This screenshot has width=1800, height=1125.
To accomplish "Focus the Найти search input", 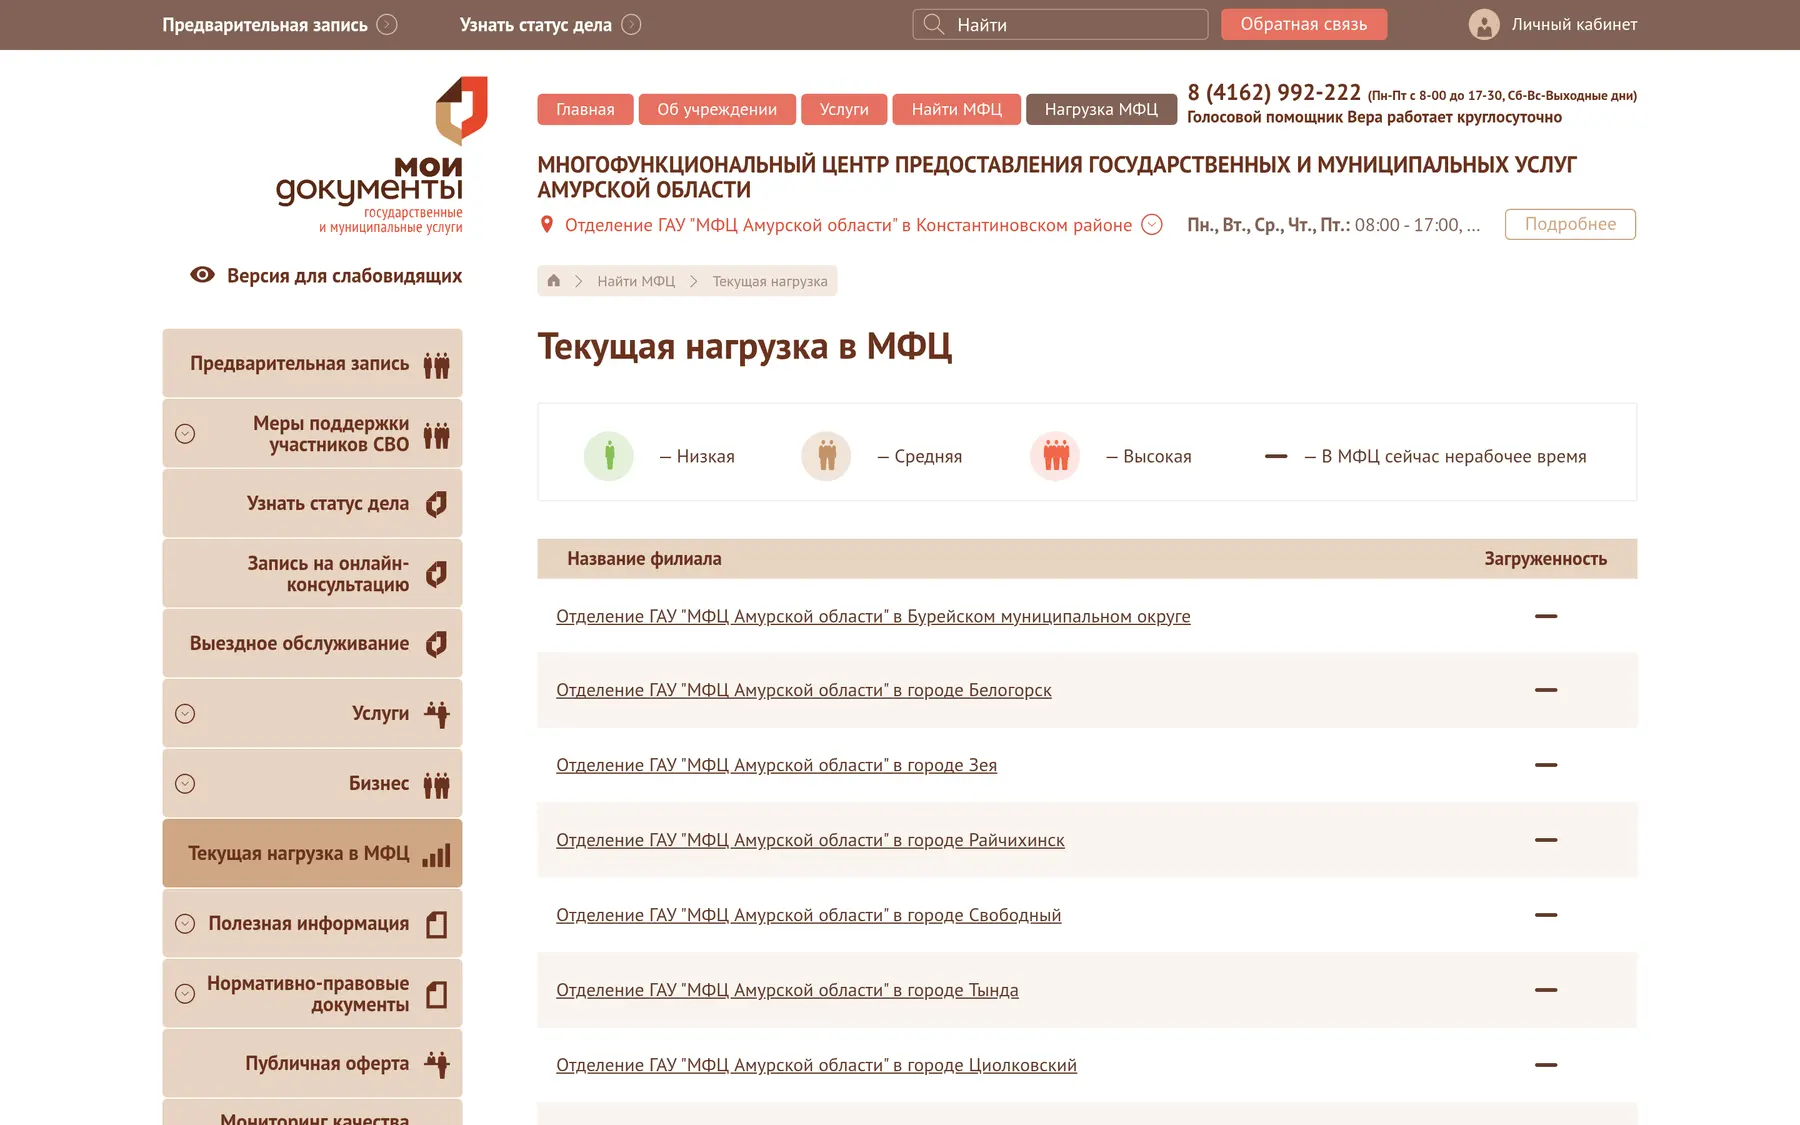I will coord(1060,24).
